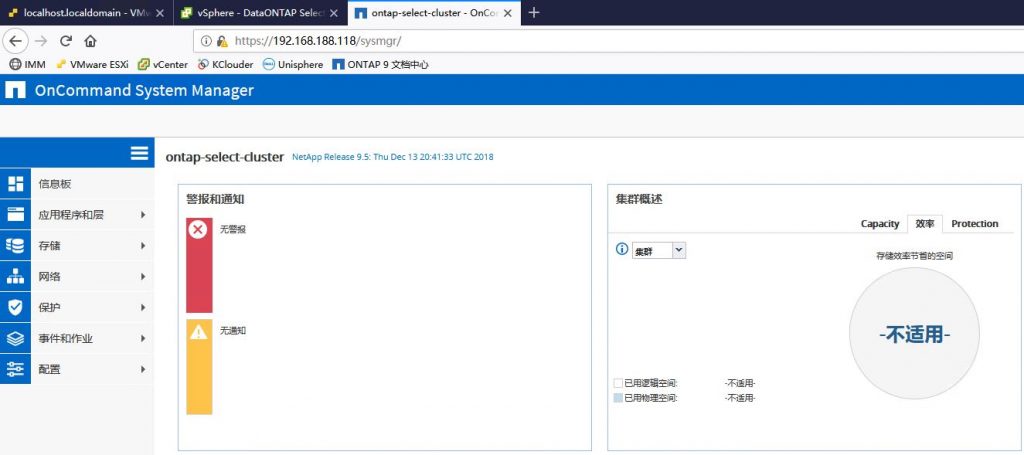
Task: Click the 保护 shield icon
Action: 15,307
